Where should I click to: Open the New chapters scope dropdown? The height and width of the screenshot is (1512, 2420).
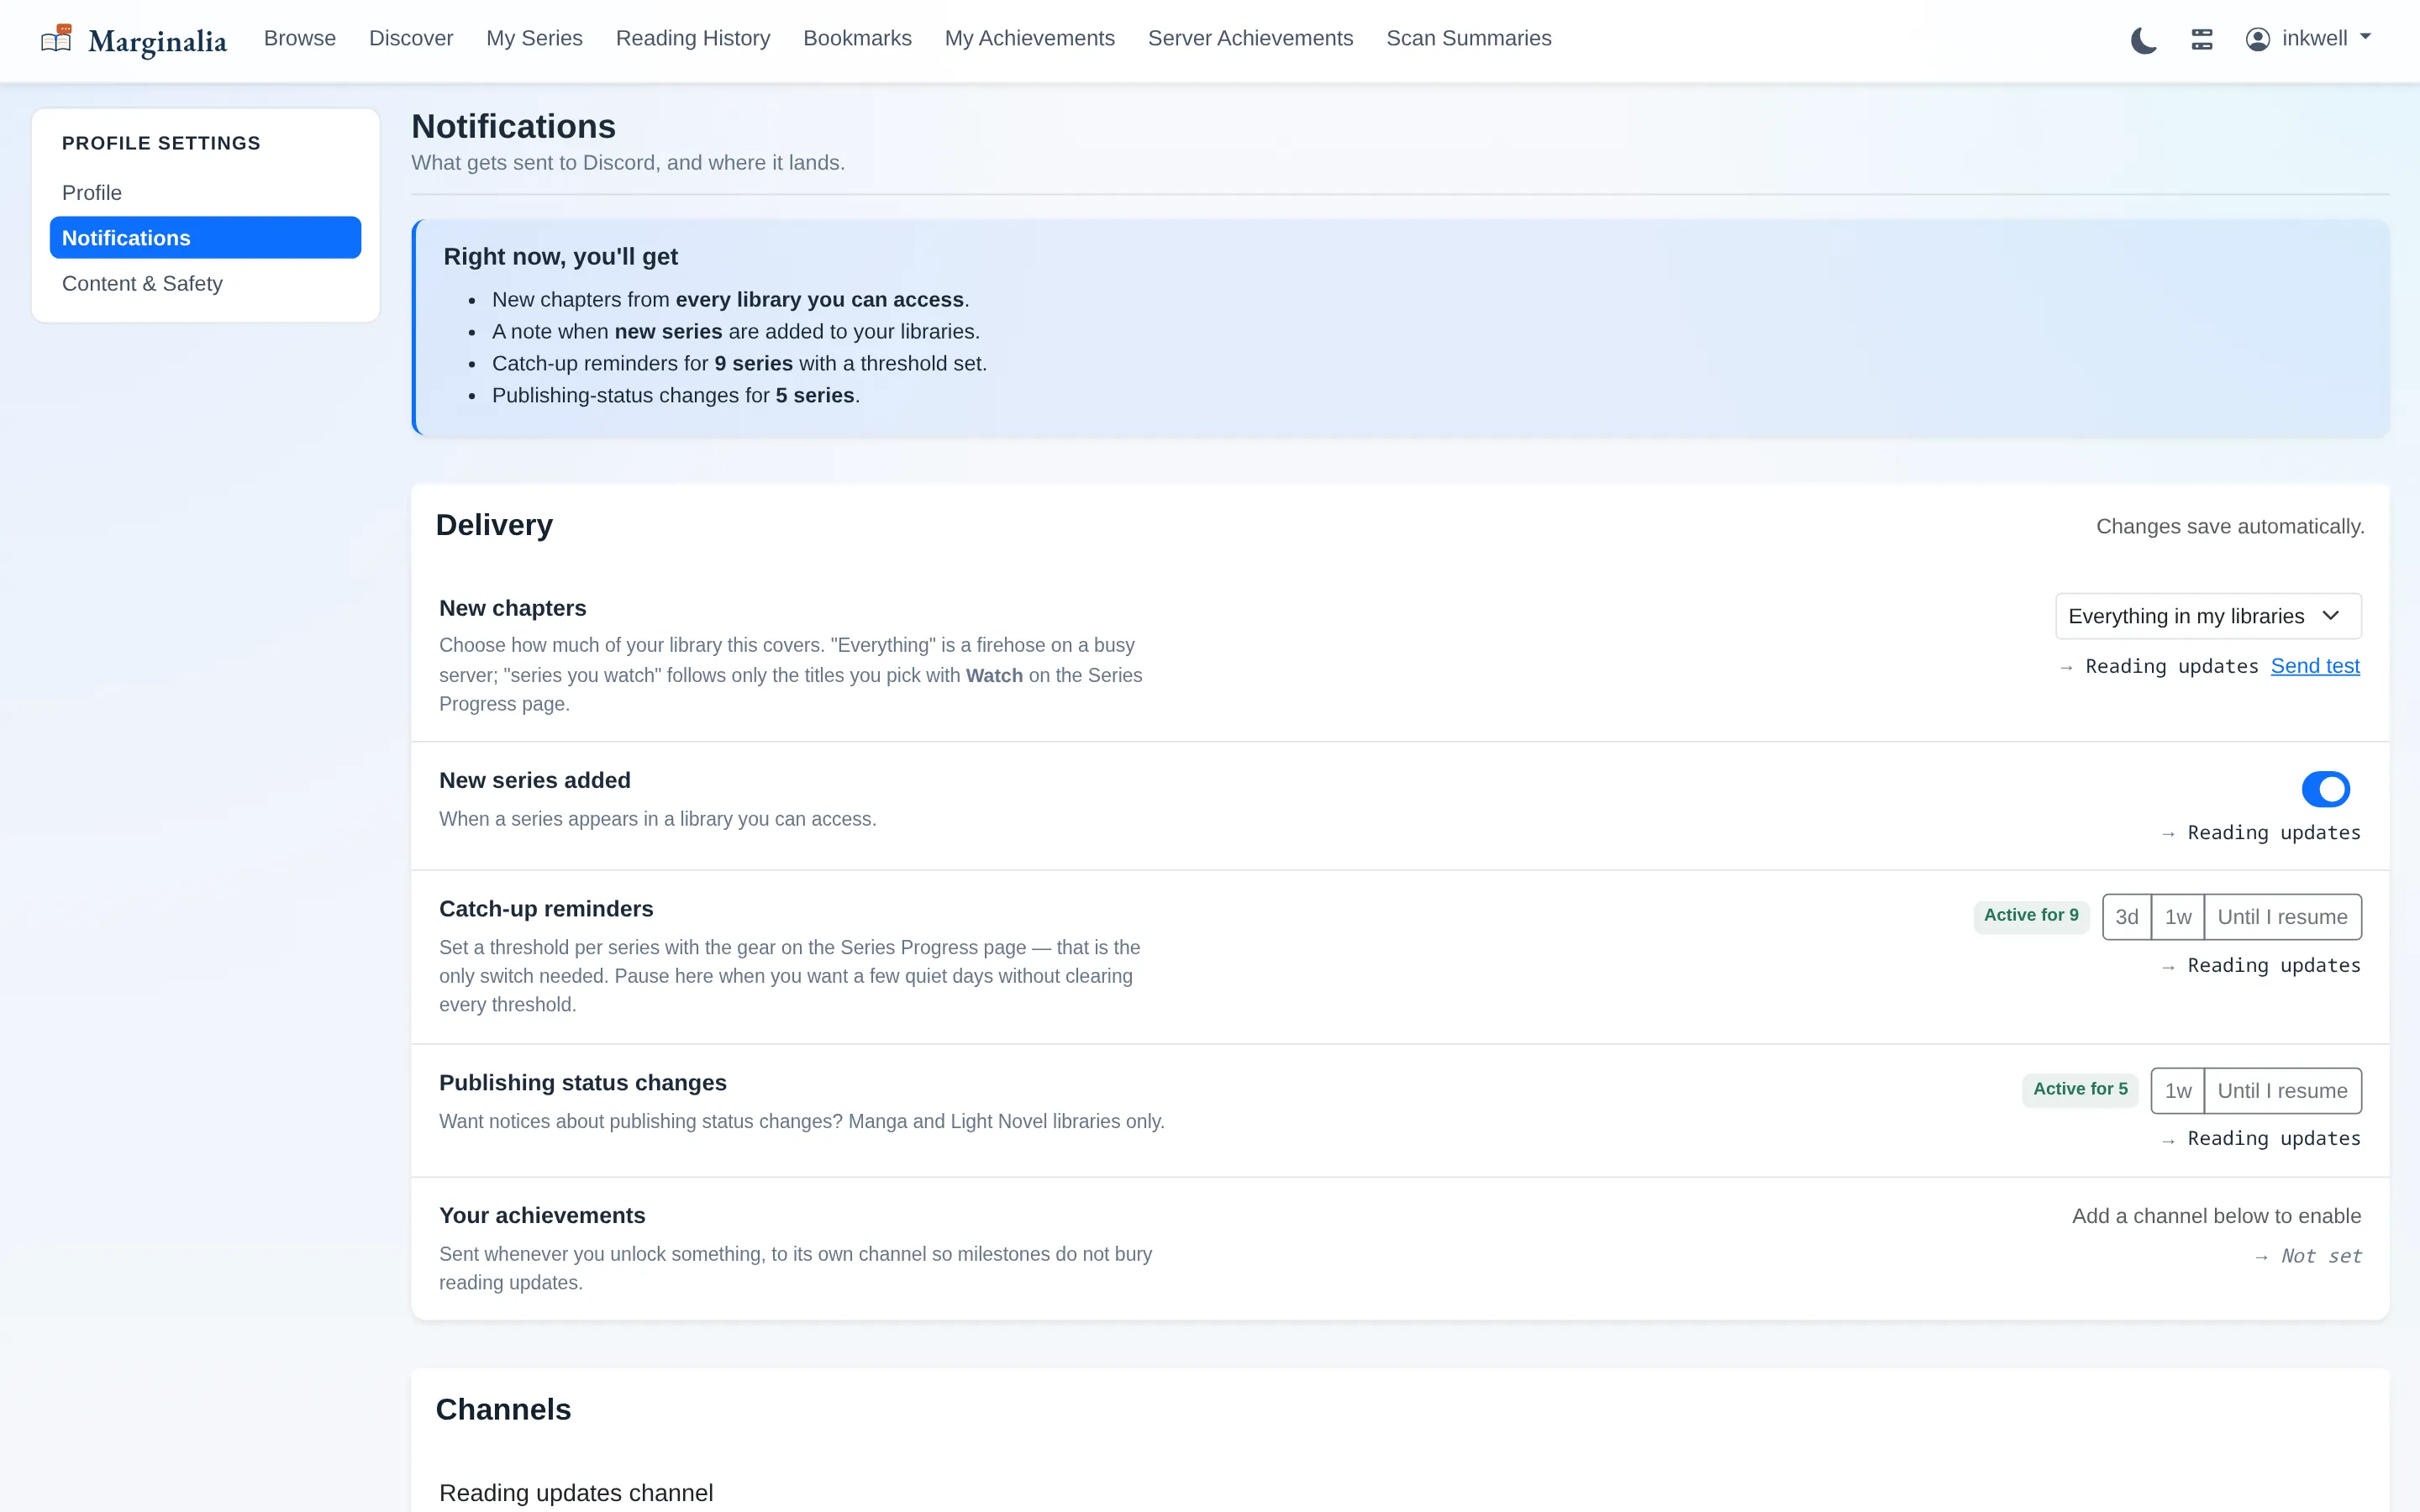(x=2208, y=616)
